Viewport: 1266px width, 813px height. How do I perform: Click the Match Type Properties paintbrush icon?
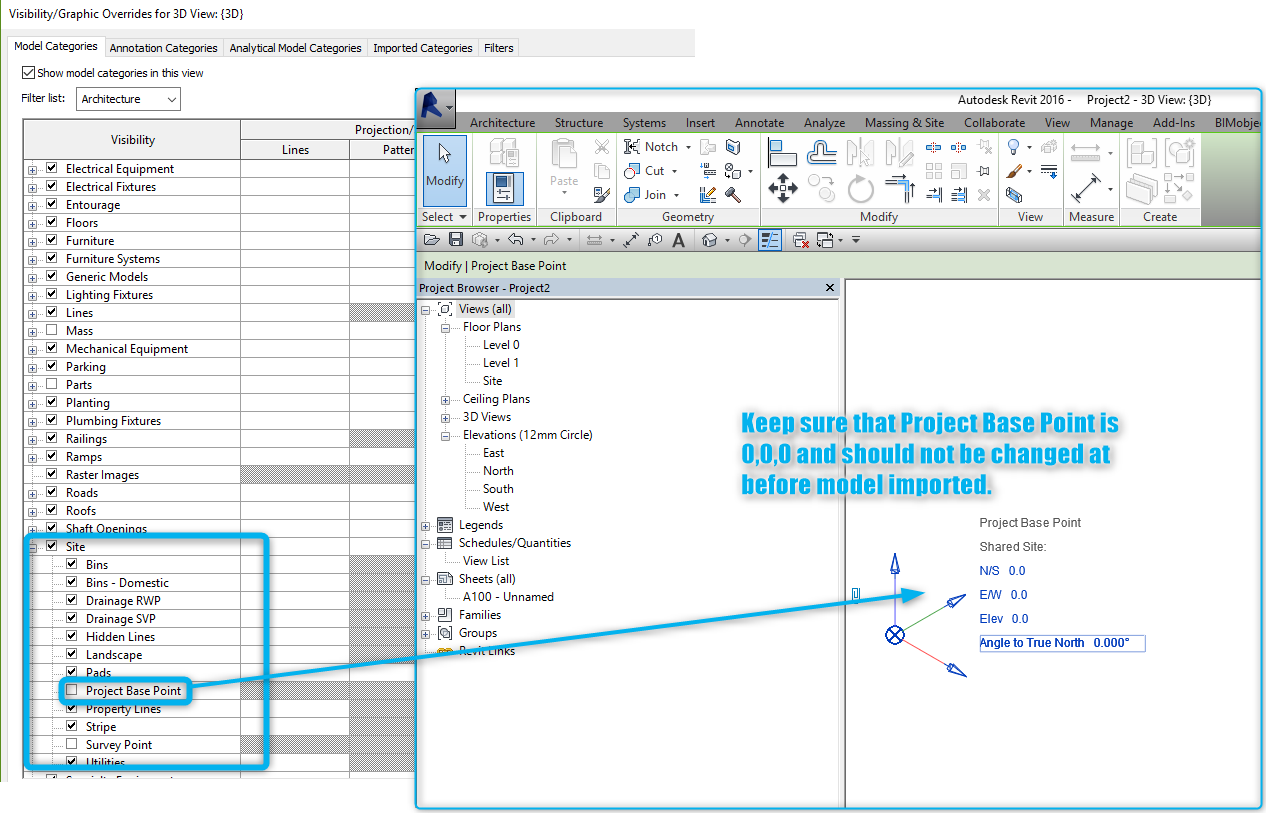[602, 195]
